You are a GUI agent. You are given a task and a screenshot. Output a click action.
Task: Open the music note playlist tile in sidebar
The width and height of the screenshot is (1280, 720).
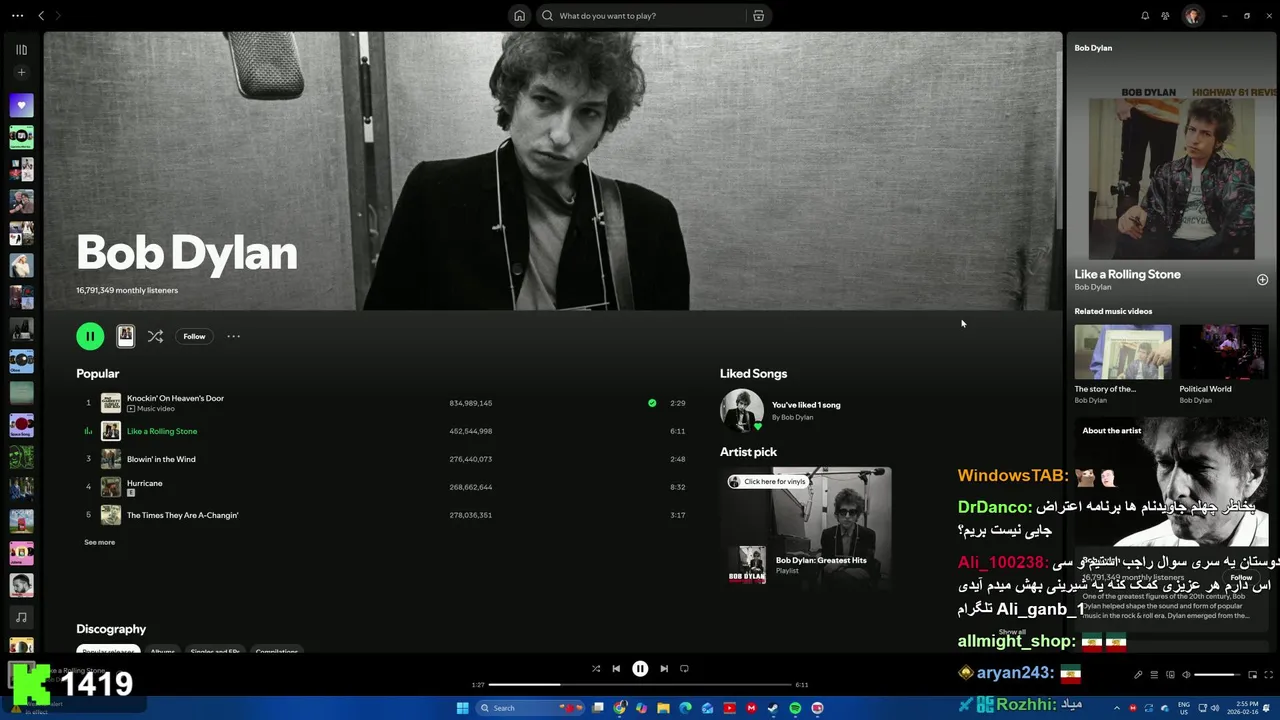click(21, 617)
